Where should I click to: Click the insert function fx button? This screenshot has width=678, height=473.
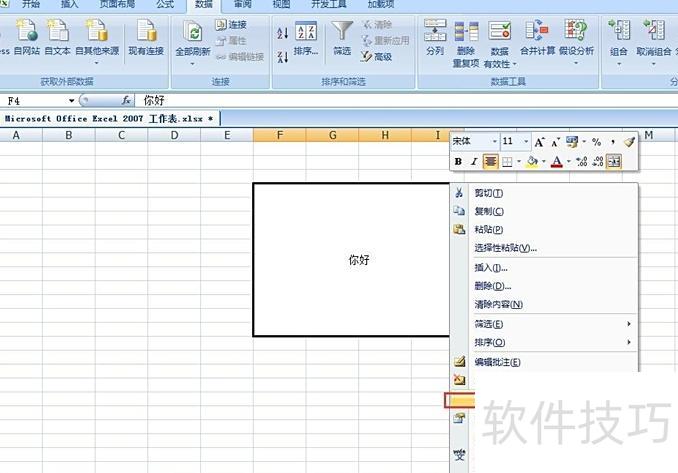126,101
